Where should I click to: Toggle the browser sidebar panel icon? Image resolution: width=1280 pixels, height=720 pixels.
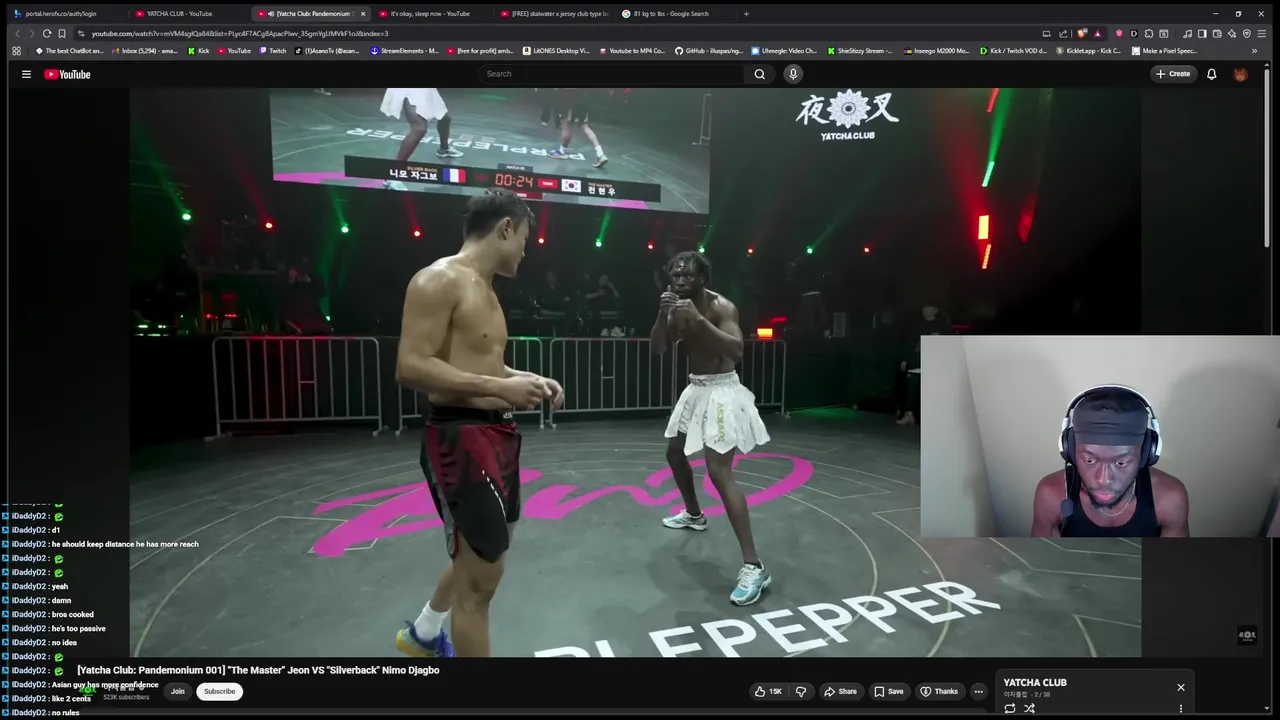pyautogui.click(x=1202, y=33)
